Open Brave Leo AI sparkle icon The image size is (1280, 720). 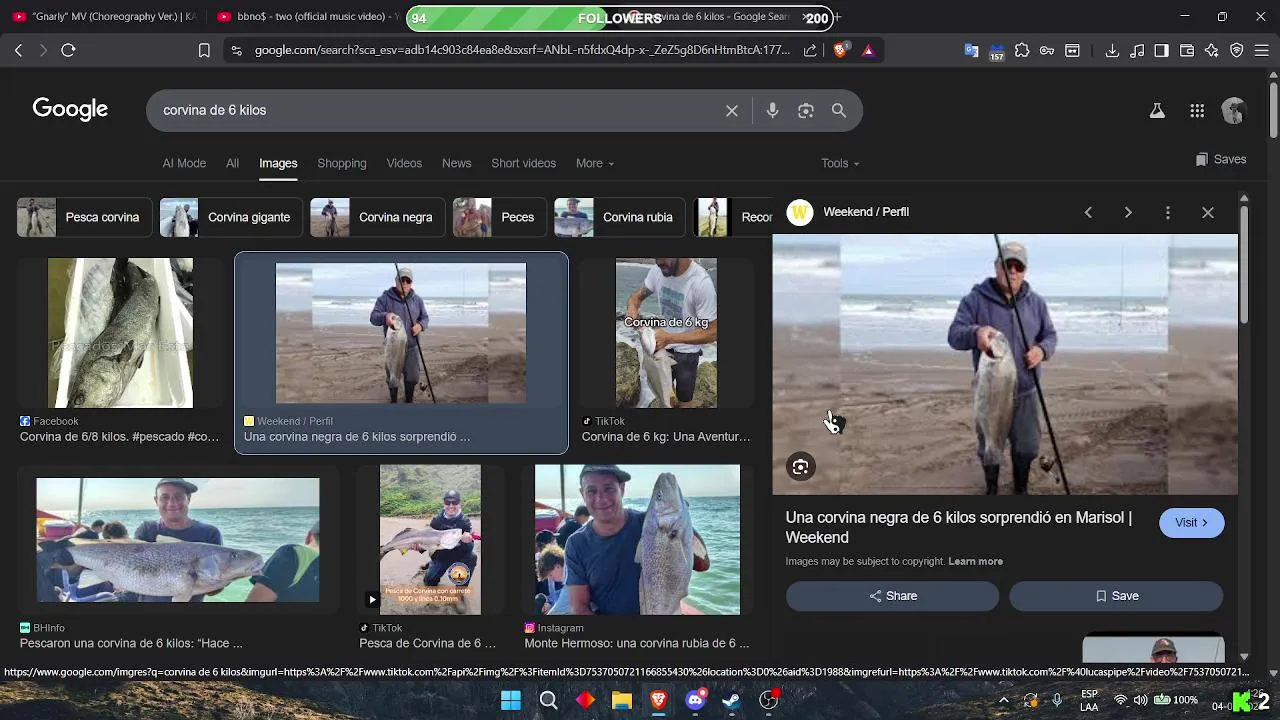(1212, 50)
